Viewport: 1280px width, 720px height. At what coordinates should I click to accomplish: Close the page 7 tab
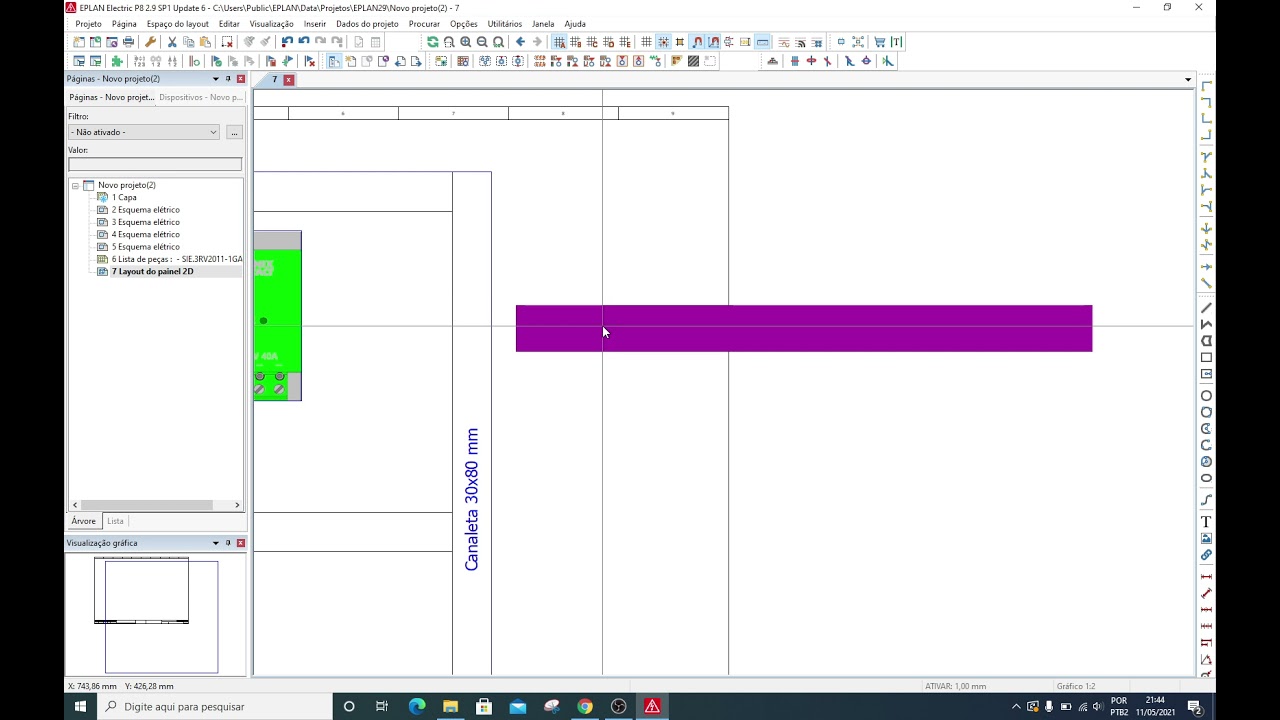tap(289, 80)
